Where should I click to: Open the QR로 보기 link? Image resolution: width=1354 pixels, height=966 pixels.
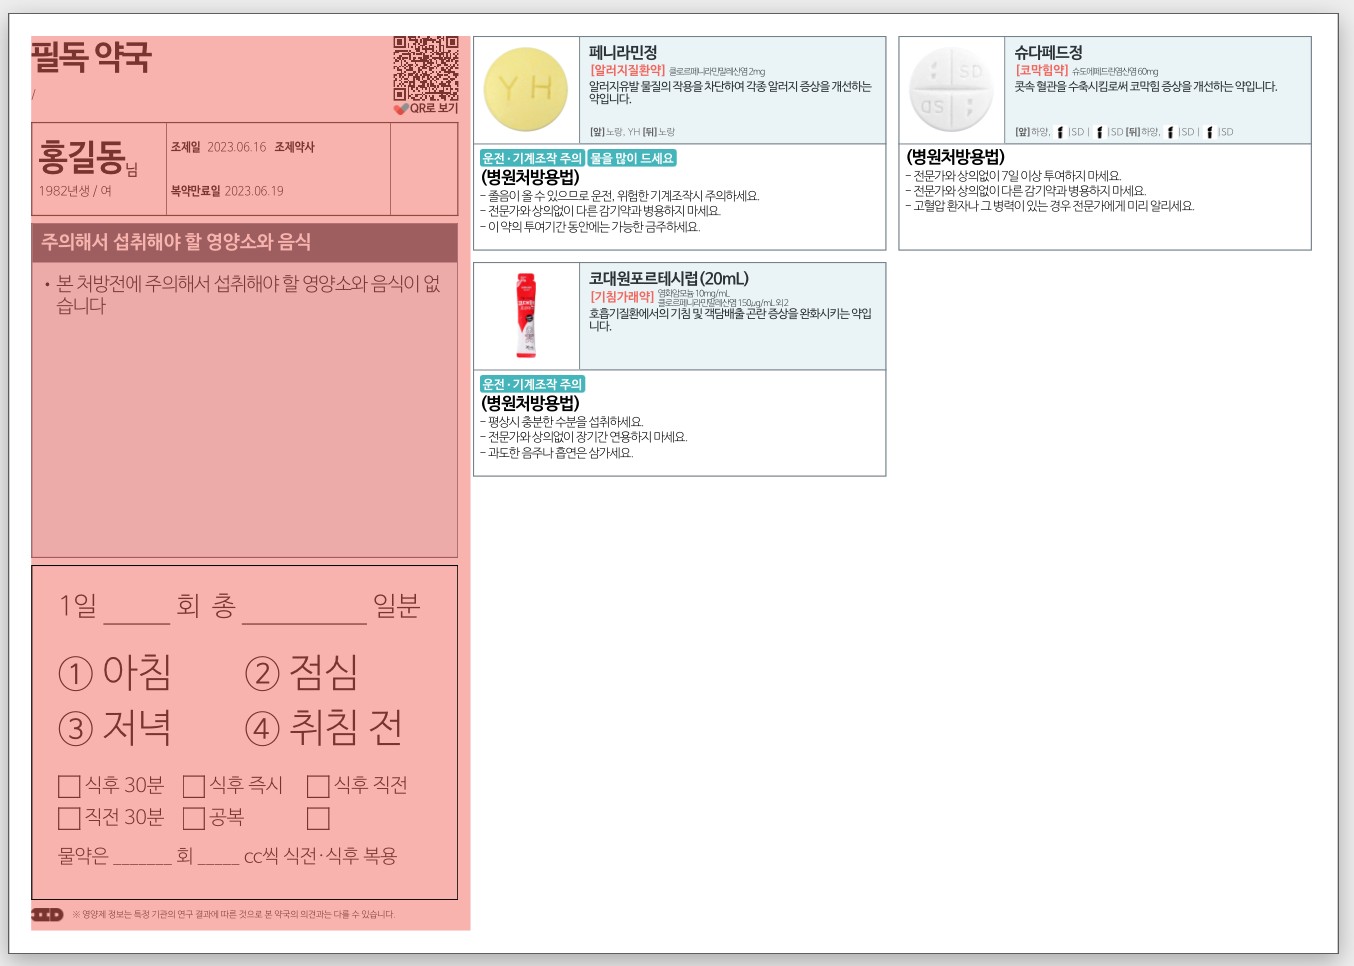click(432, 108)
